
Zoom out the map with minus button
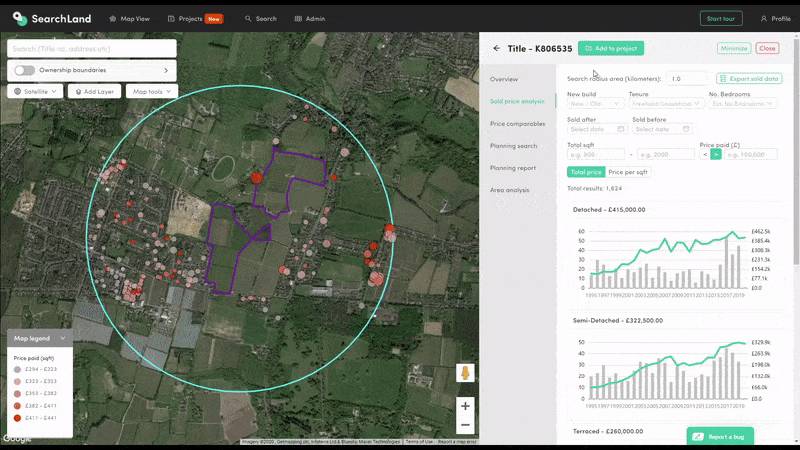pyautogui.click(x=465, y=425)
